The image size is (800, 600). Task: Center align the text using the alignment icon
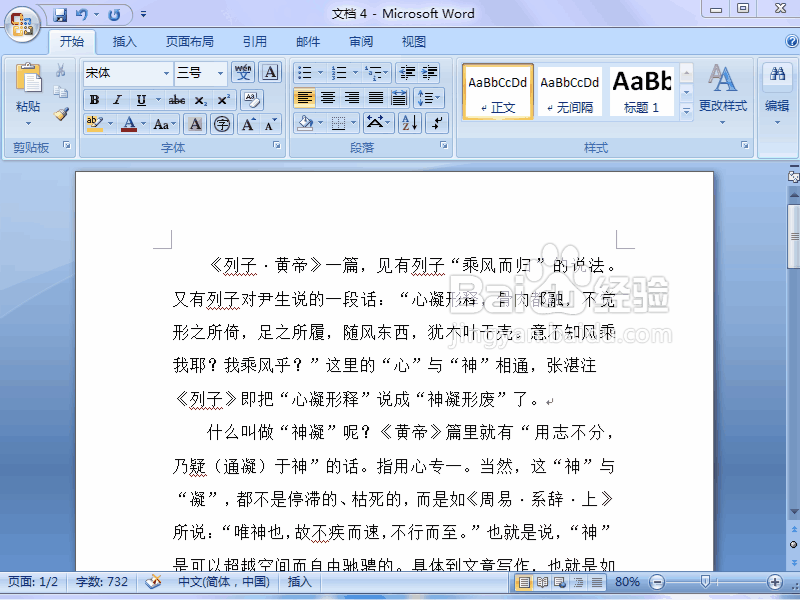point(328,97)
